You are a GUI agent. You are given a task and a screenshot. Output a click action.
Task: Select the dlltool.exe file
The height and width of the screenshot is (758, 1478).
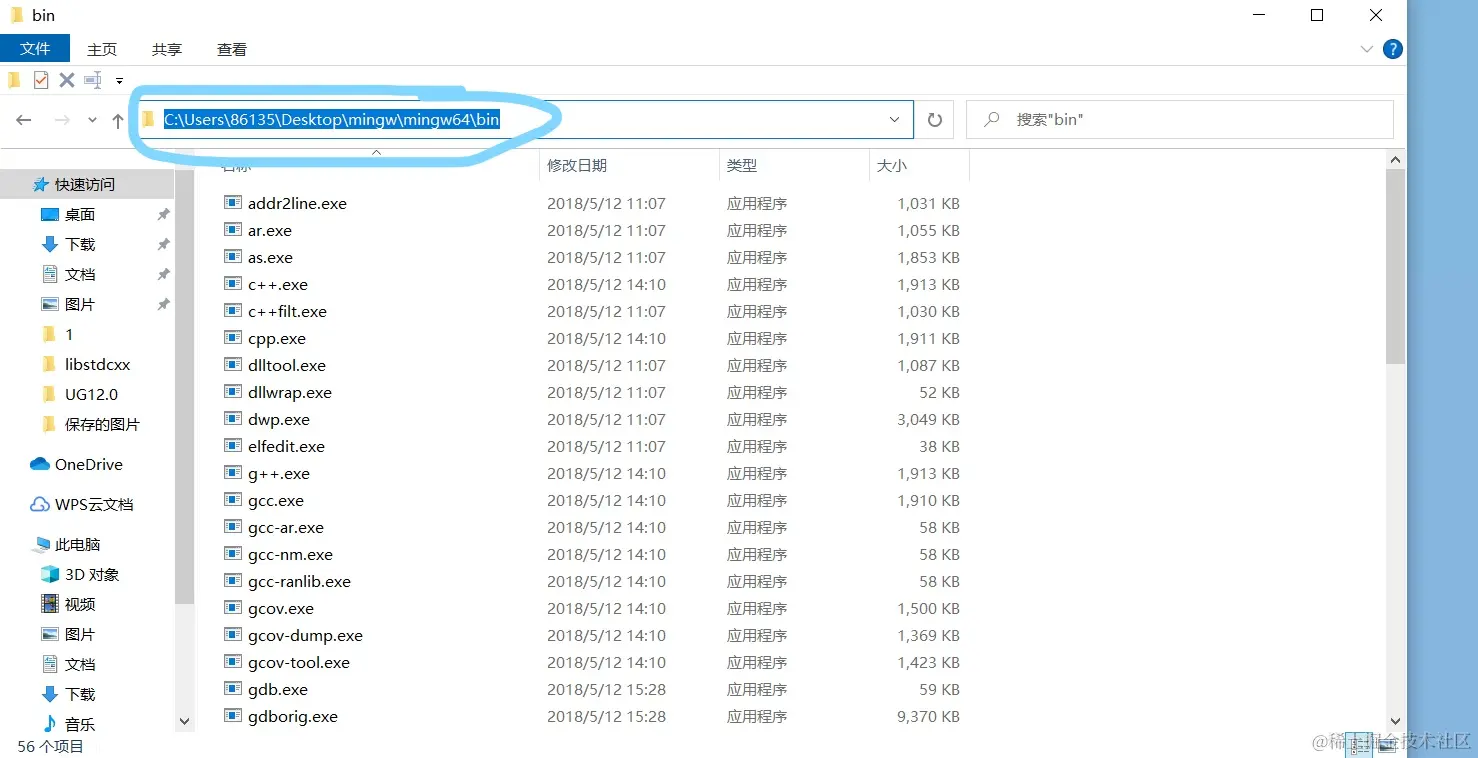tap(287, 365)
